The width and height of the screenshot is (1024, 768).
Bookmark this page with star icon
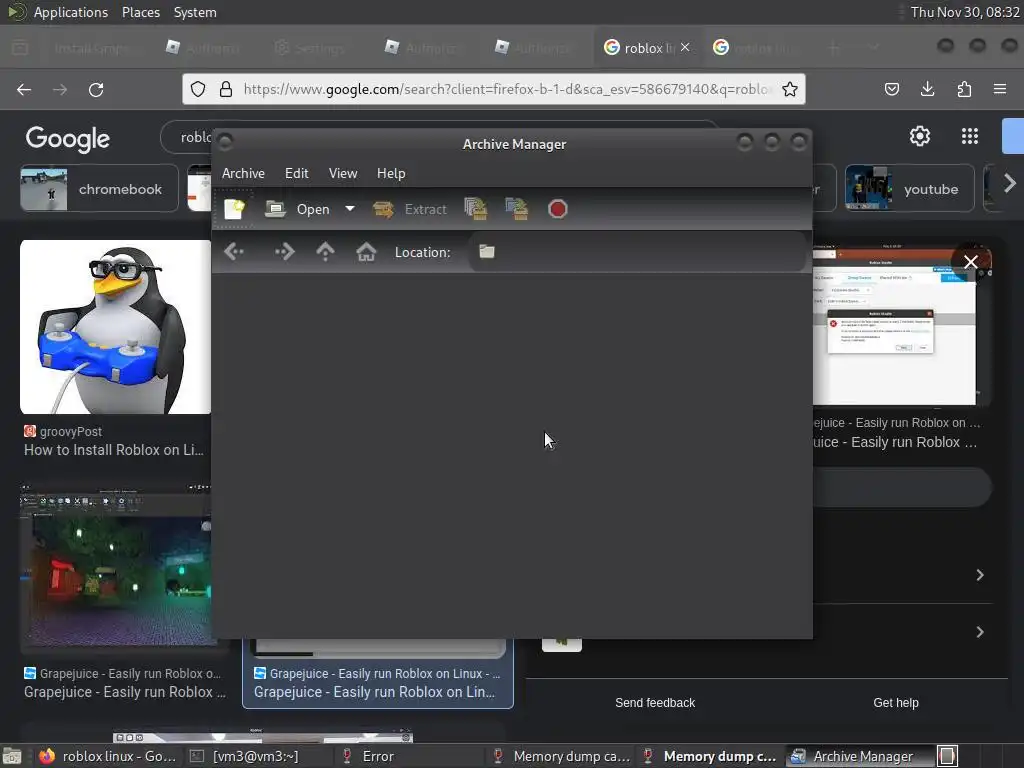click(x=790, y=89)
